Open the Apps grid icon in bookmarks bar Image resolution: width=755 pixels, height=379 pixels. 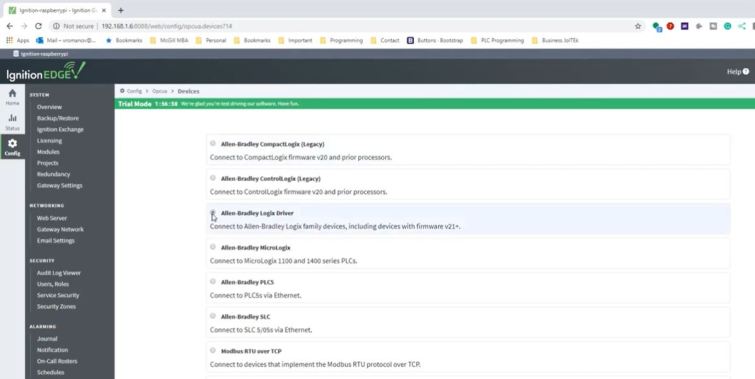(x=9, y=40)
